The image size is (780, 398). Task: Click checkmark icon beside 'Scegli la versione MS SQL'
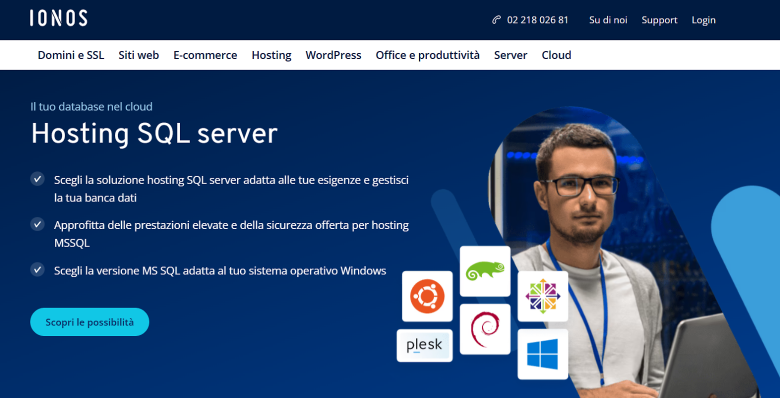[x=37, y=270]
